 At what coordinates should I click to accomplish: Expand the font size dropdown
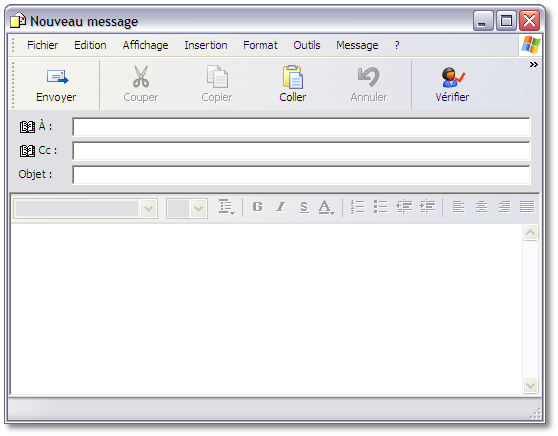(x=199, y=209)
